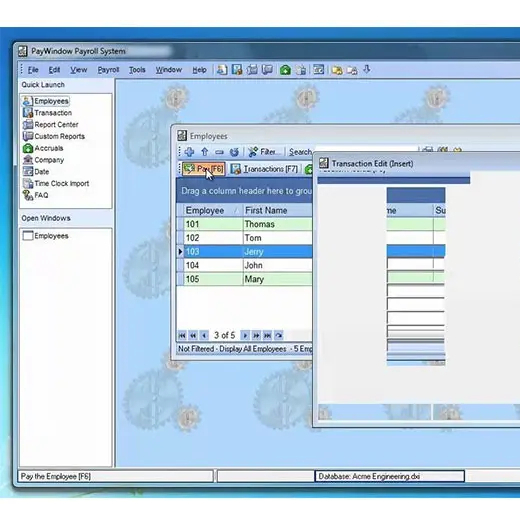Select Employees in the Open Windows list

pos(45,236)
